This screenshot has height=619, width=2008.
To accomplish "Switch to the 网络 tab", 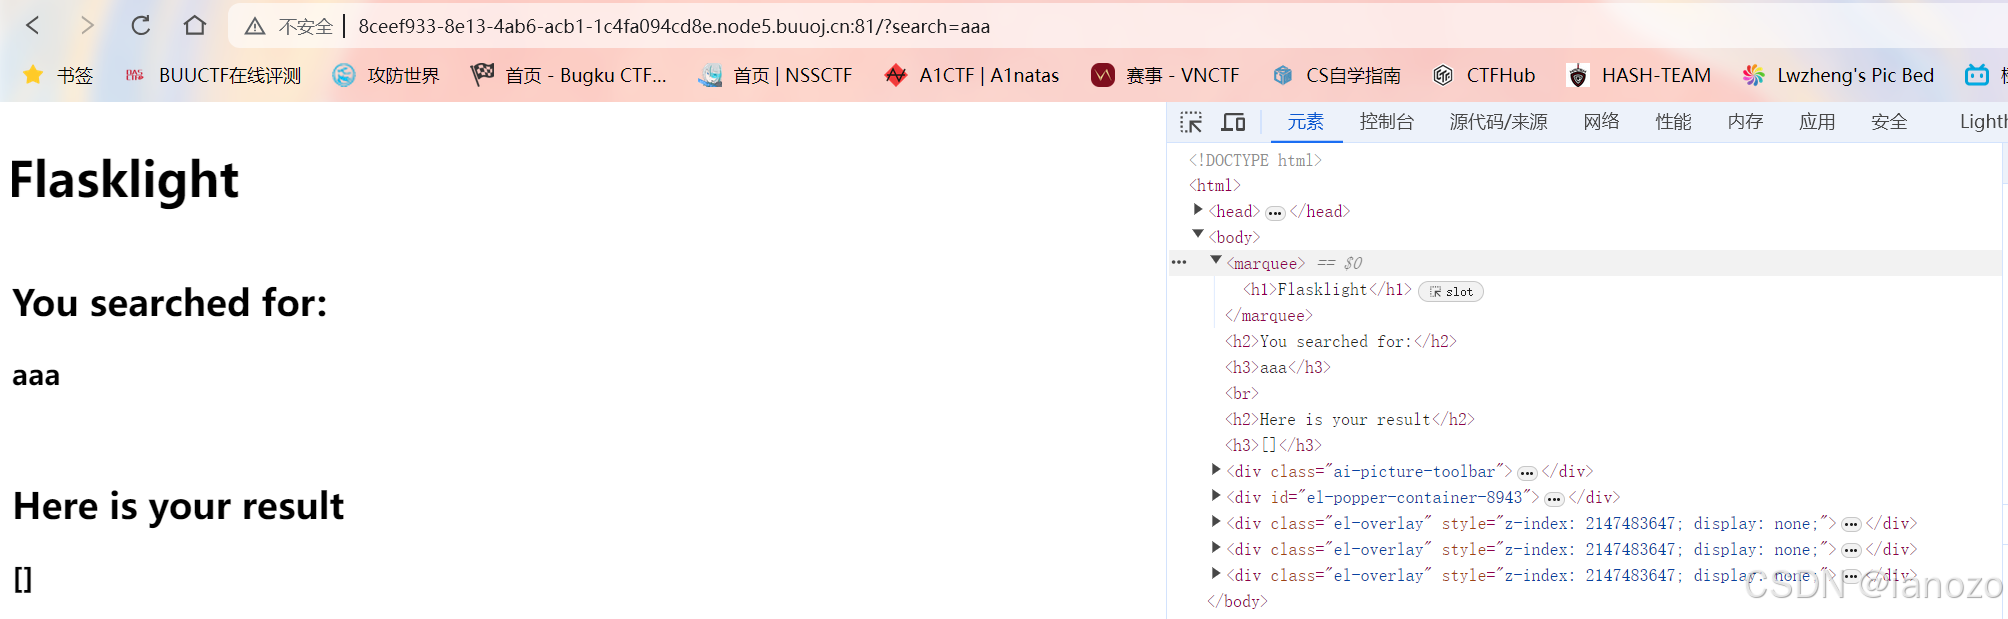I will 1601,122.
